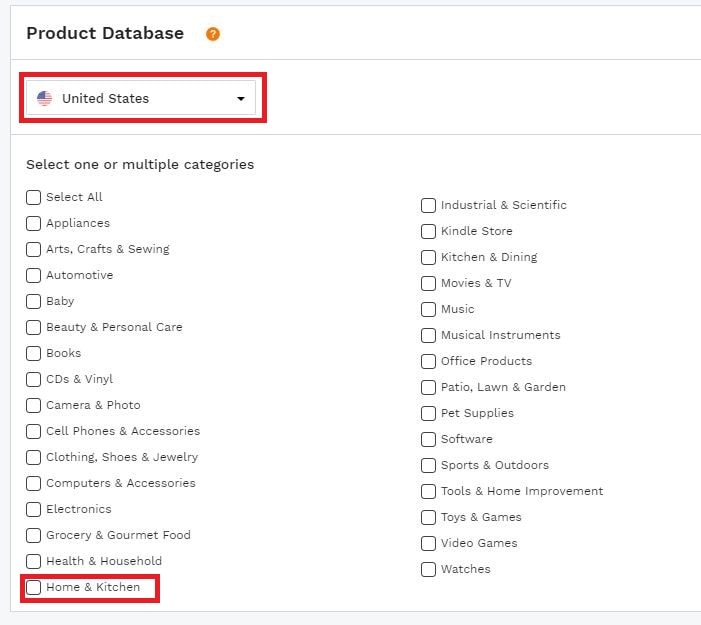Enable the Pet Supplies checkbox
Viewport: 701px width, 625px height.
pos(428,413)
